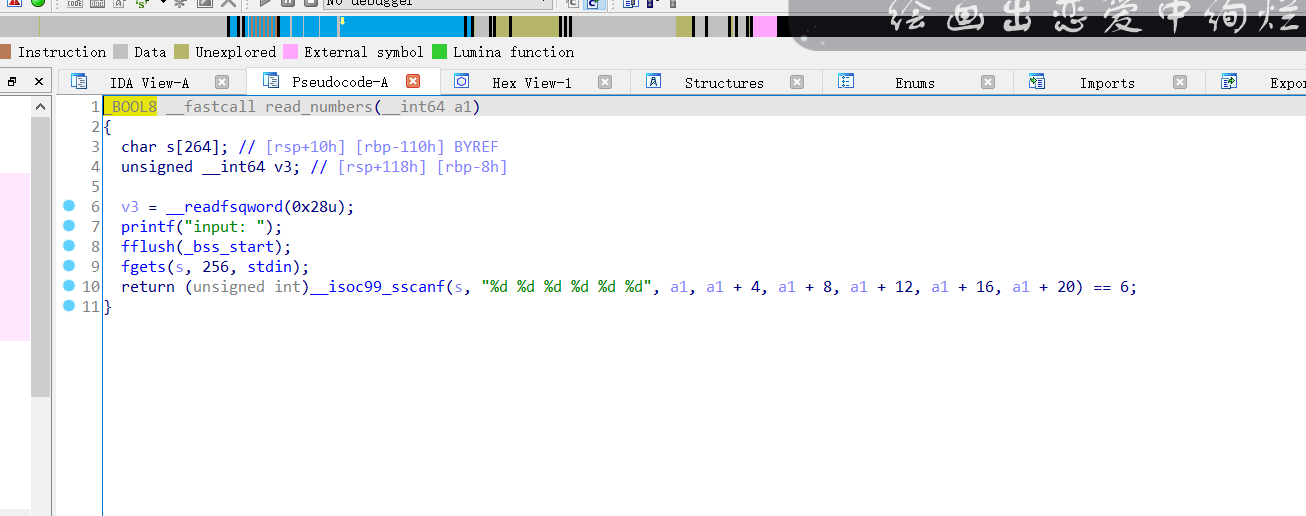Toggle breakpoint on return line 10
Viewport: 1306px width, 516px height.
coord(69,286)
